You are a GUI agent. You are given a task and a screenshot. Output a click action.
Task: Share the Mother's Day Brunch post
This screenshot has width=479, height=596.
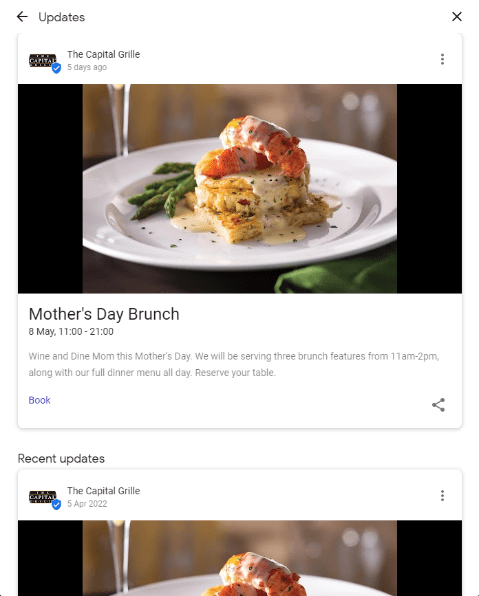(x=438, y=405)
